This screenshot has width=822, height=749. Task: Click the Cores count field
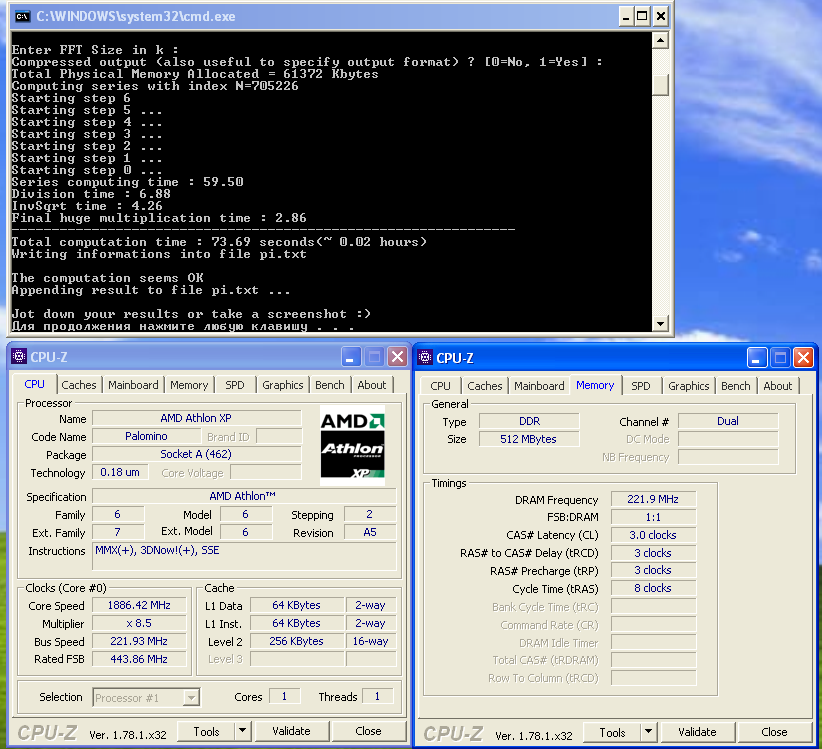tap(285, 697)
